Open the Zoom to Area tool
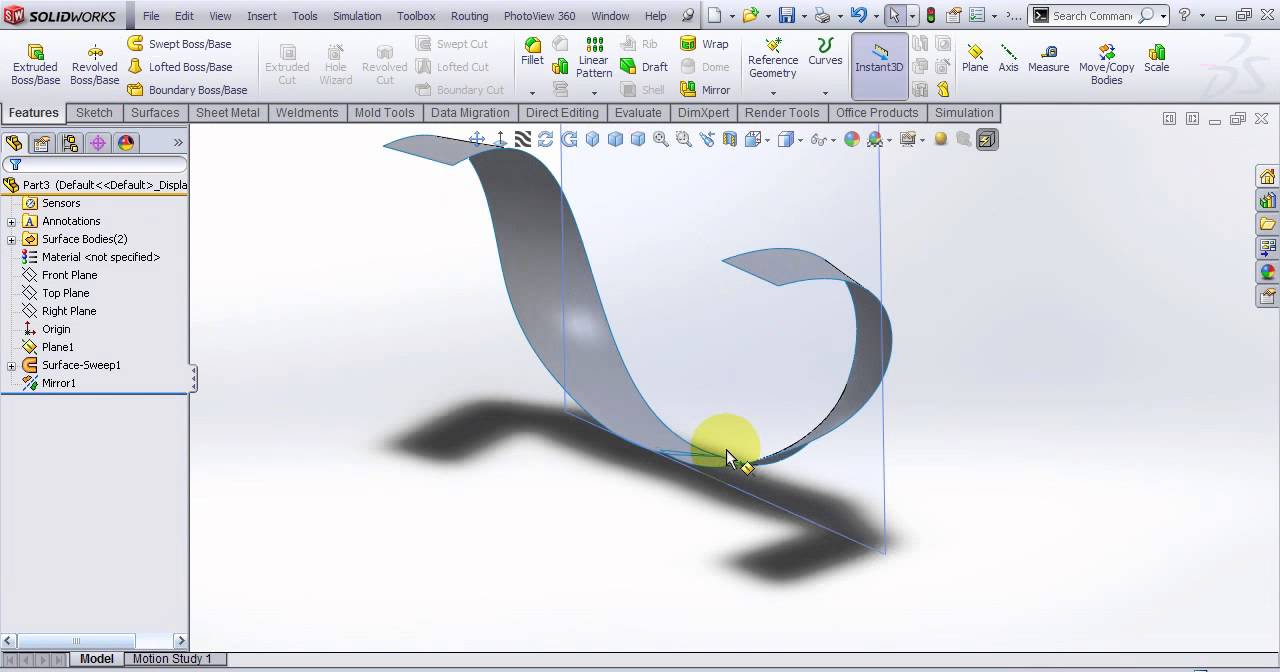This screenshot has width=1280, height=672. (682, 139)
